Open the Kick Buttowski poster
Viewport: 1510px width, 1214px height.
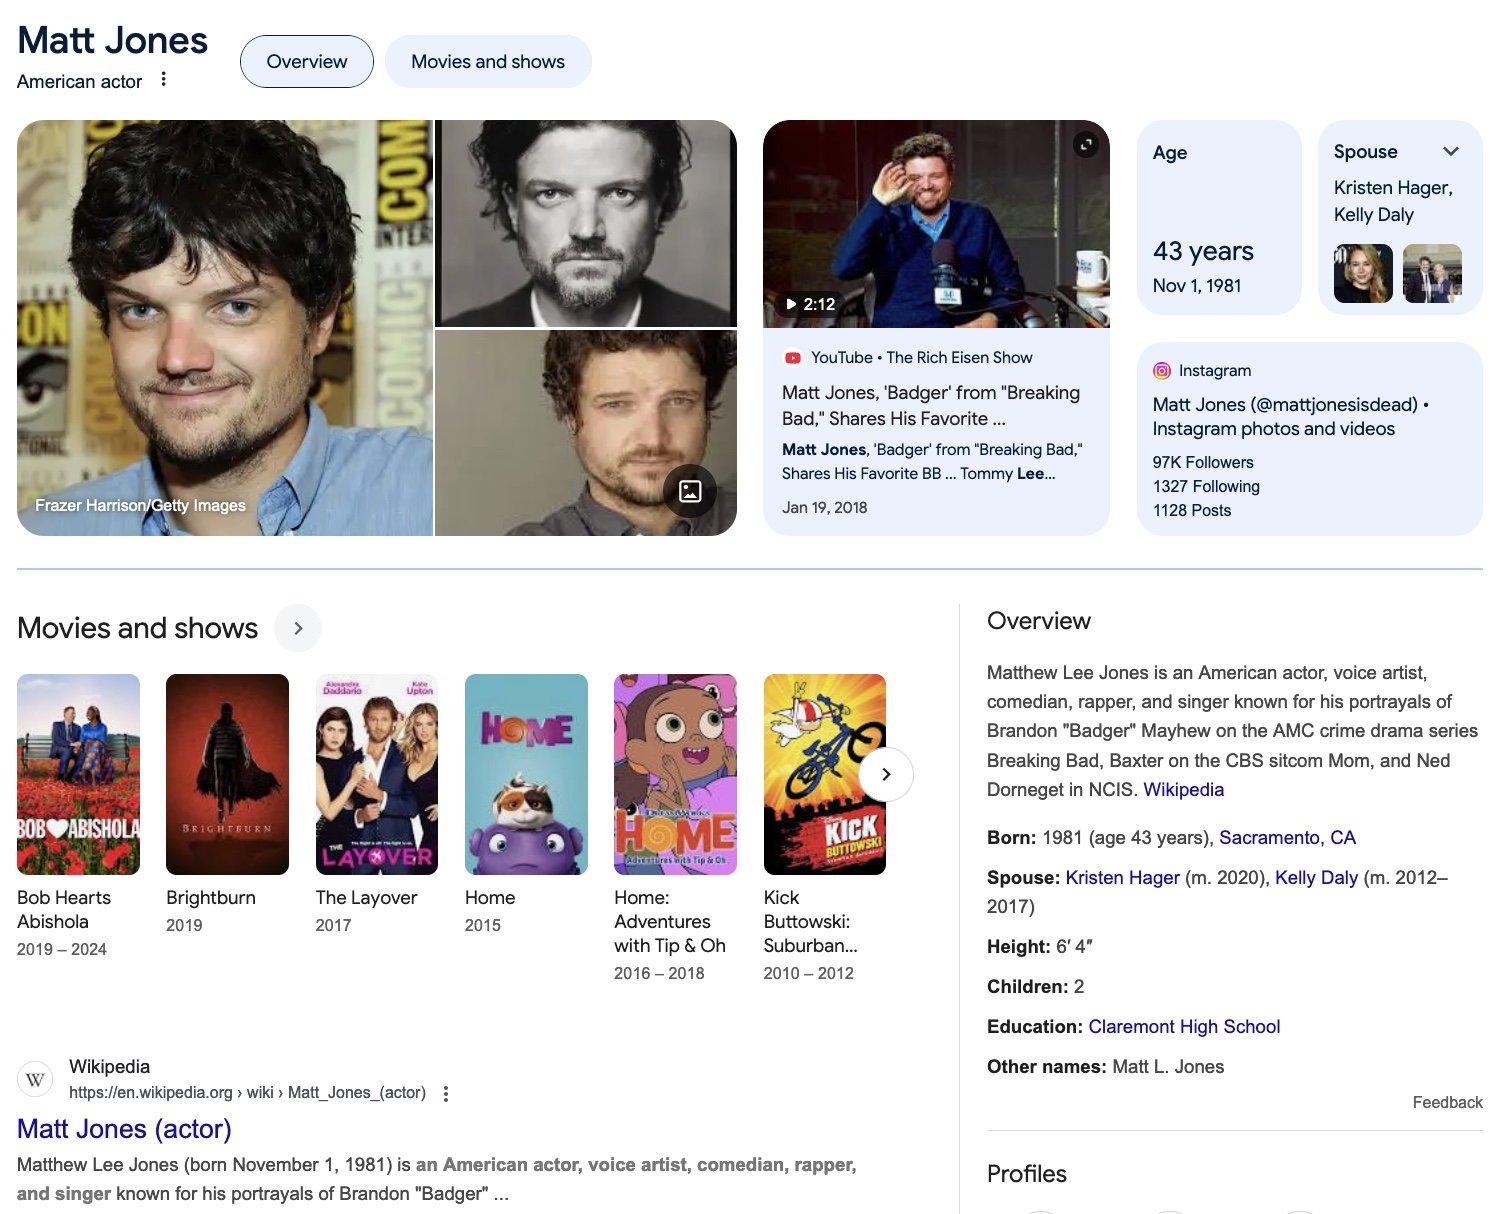click(824, 774)
